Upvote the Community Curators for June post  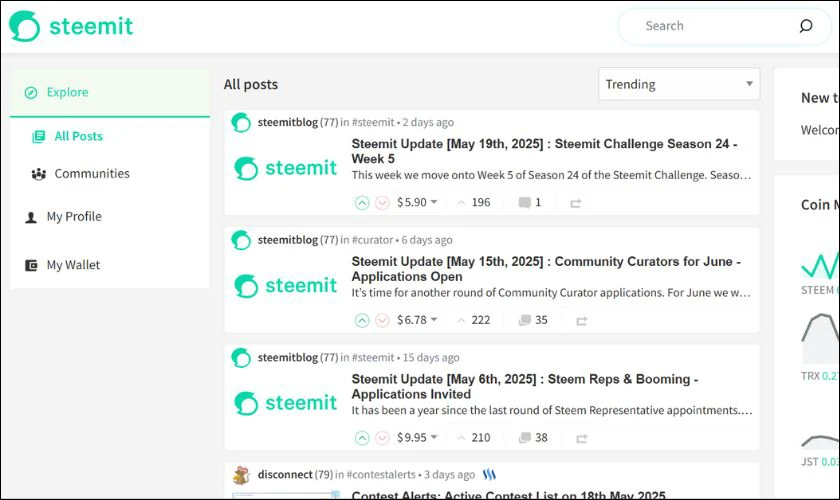point(362,320)
